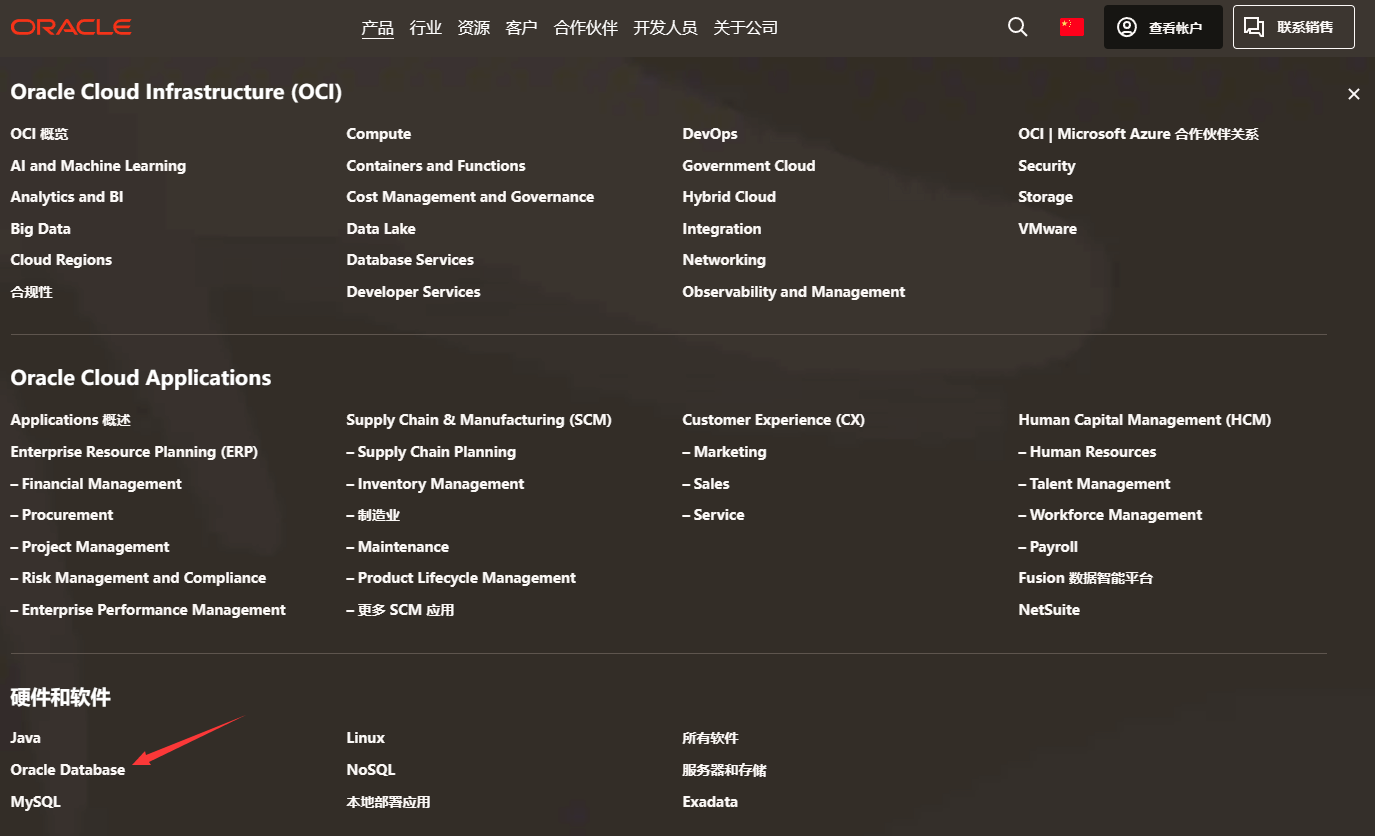Open Enterprise Performance Management link
This screenshot has height=836, width=1375.
[148, 610]
